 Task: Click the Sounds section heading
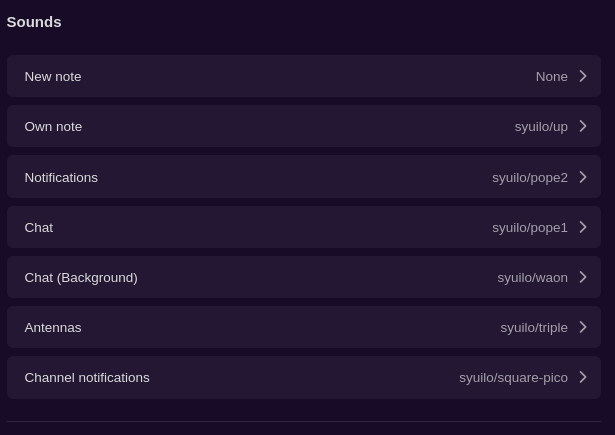click(x=34, y=22)
